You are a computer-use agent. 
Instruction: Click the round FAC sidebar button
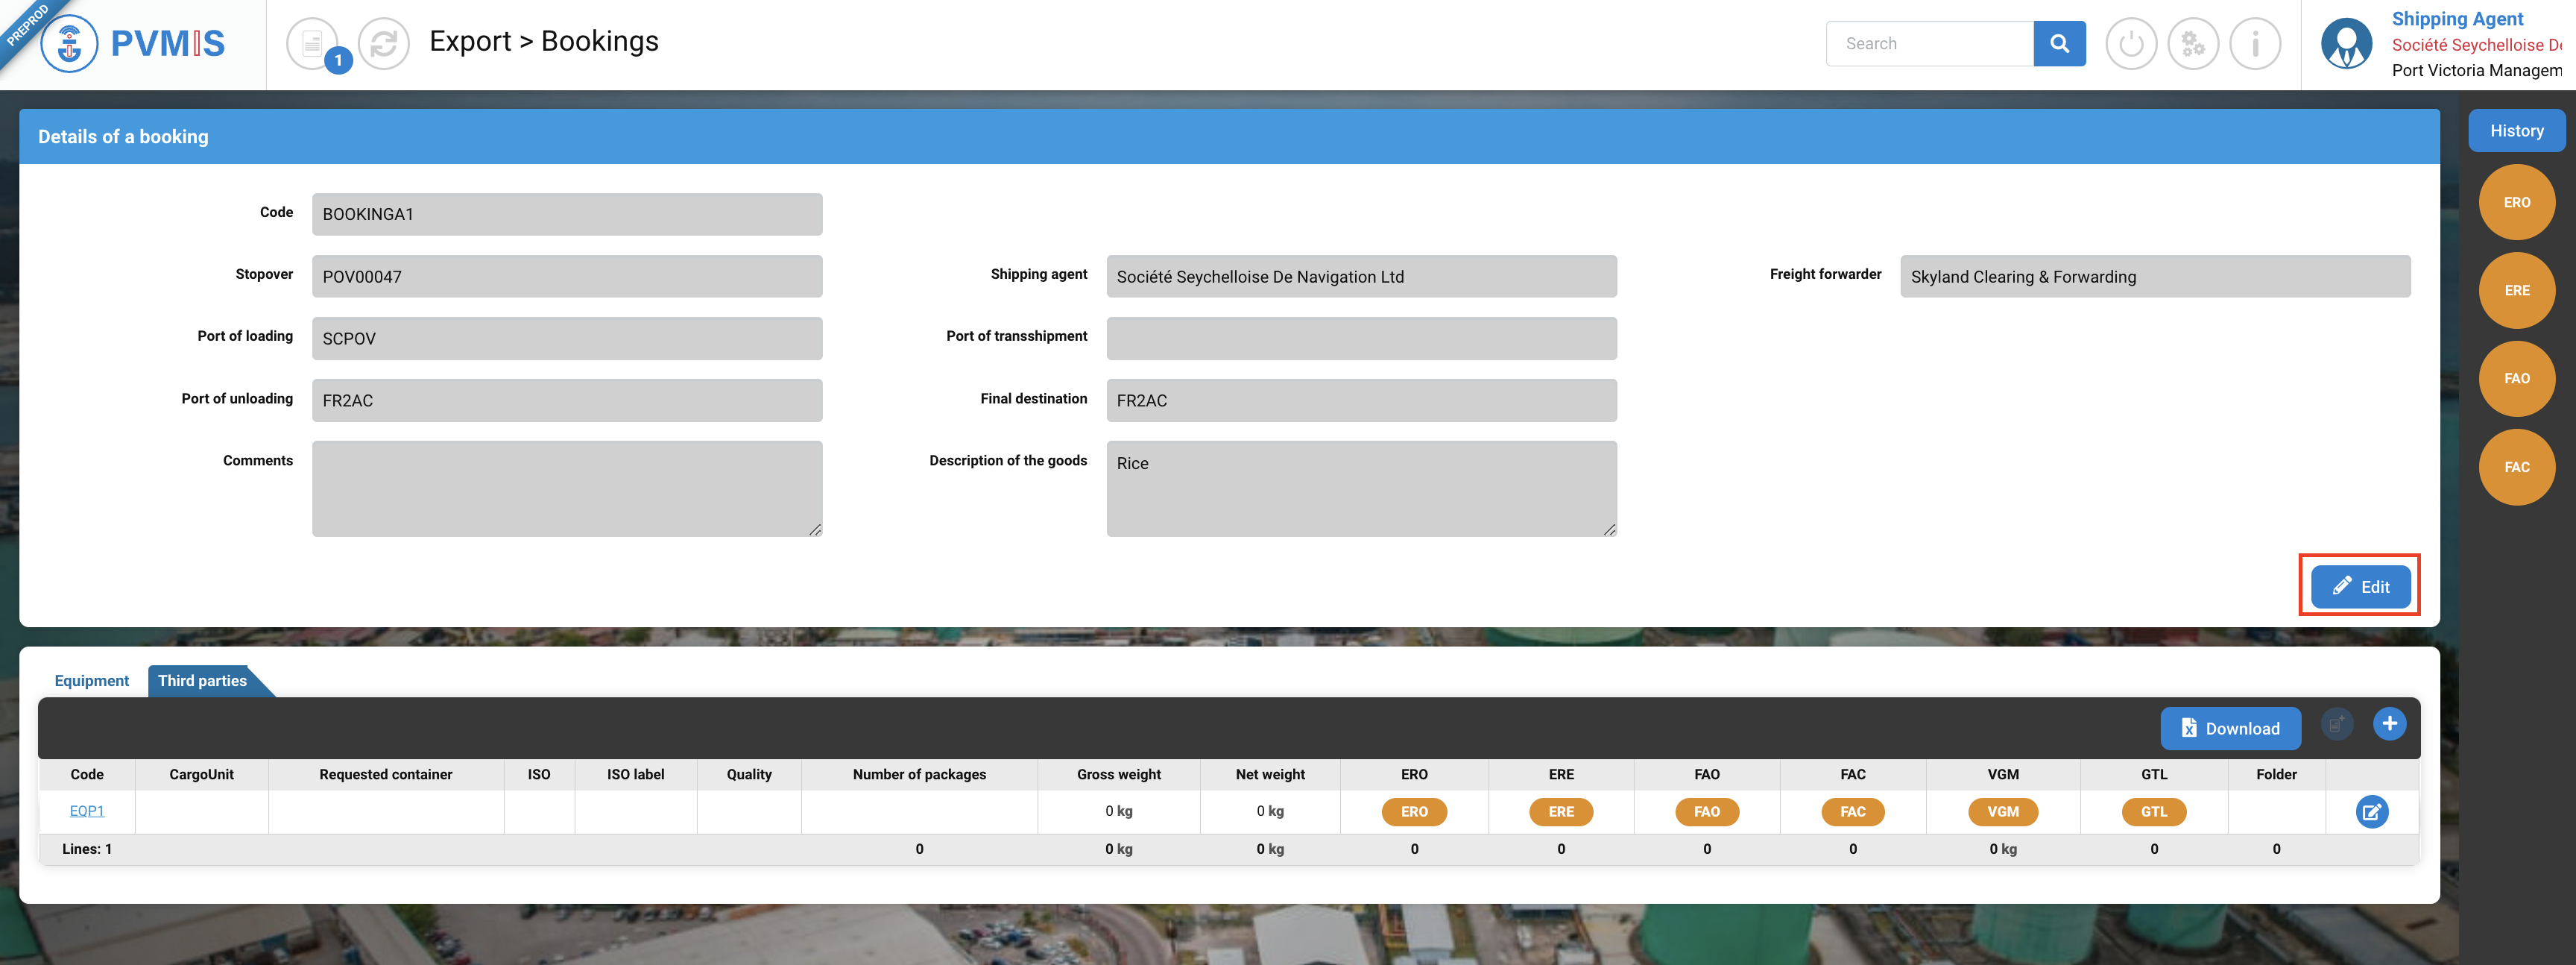(2516, 467)
